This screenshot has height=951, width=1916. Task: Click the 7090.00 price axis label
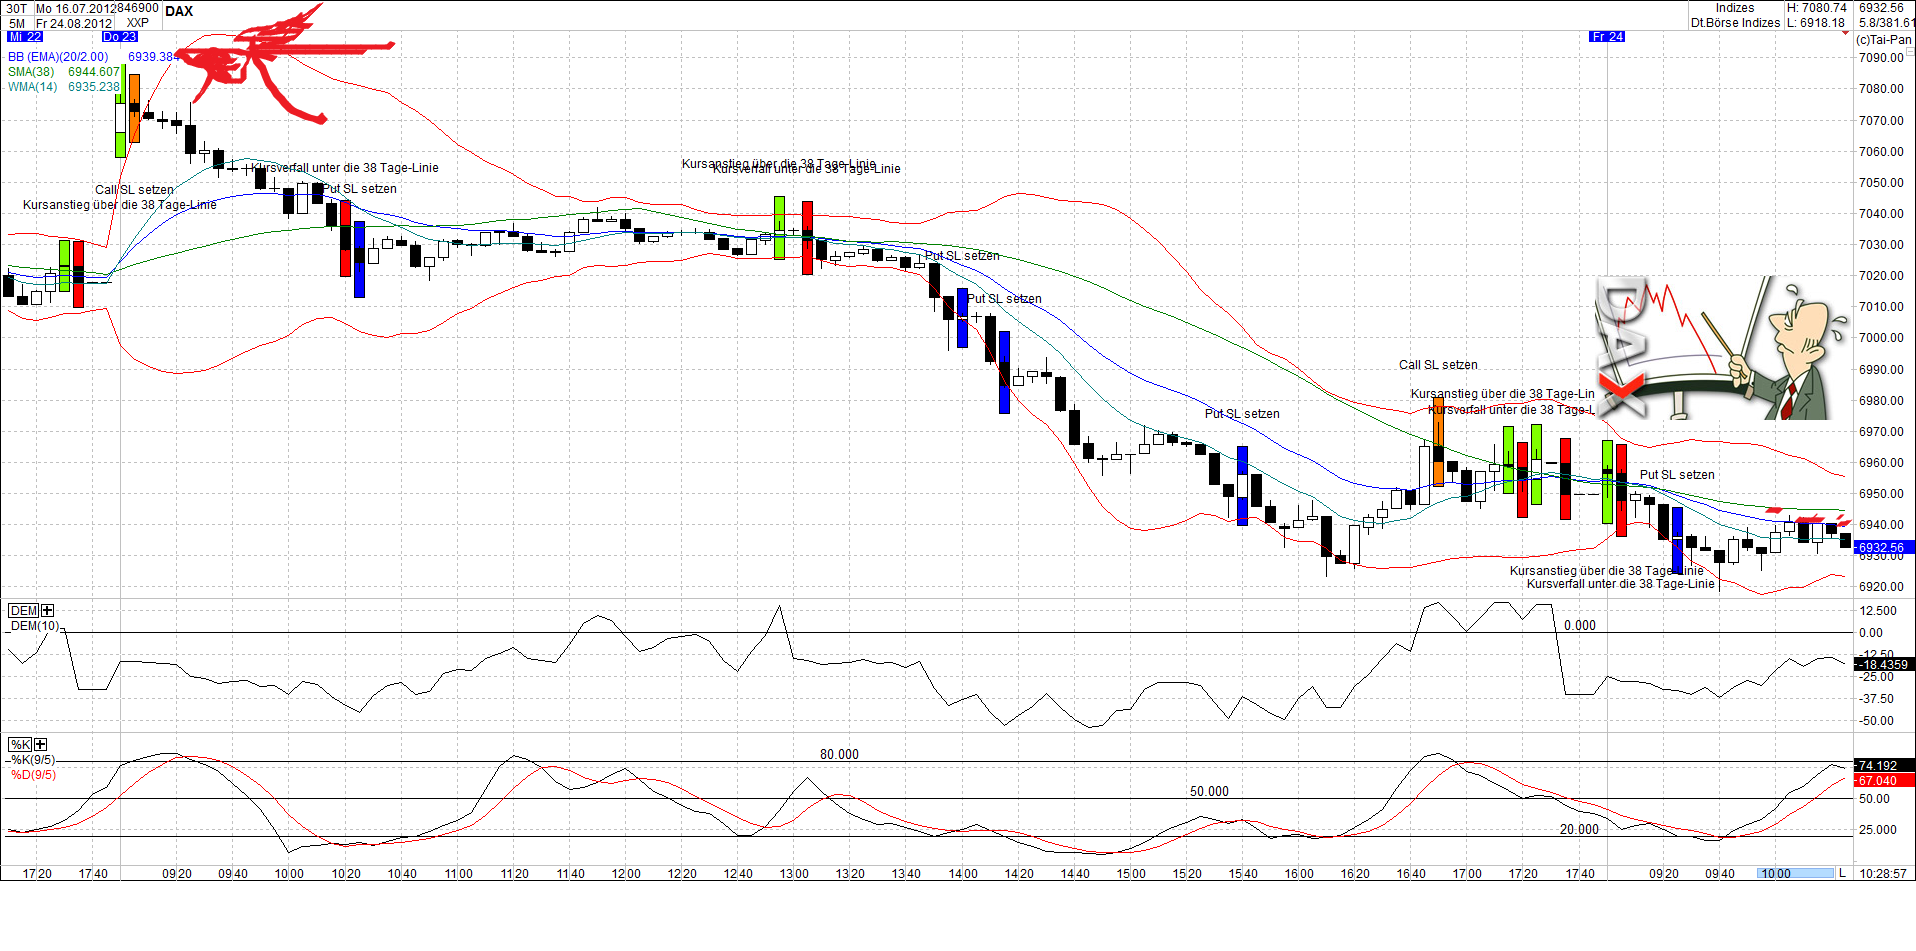coord(1881,58)
